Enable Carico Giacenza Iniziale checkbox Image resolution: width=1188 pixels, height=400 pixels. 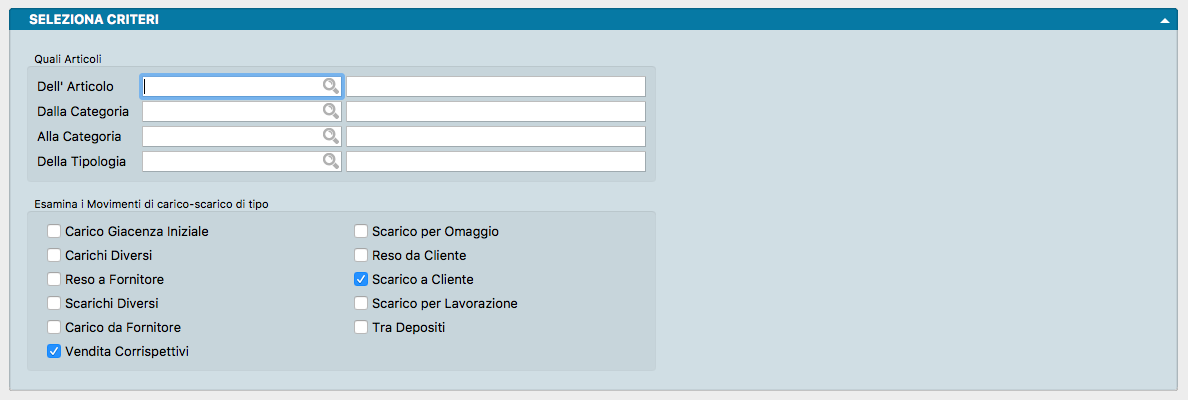pyautogui.click(x=54, y=231)
